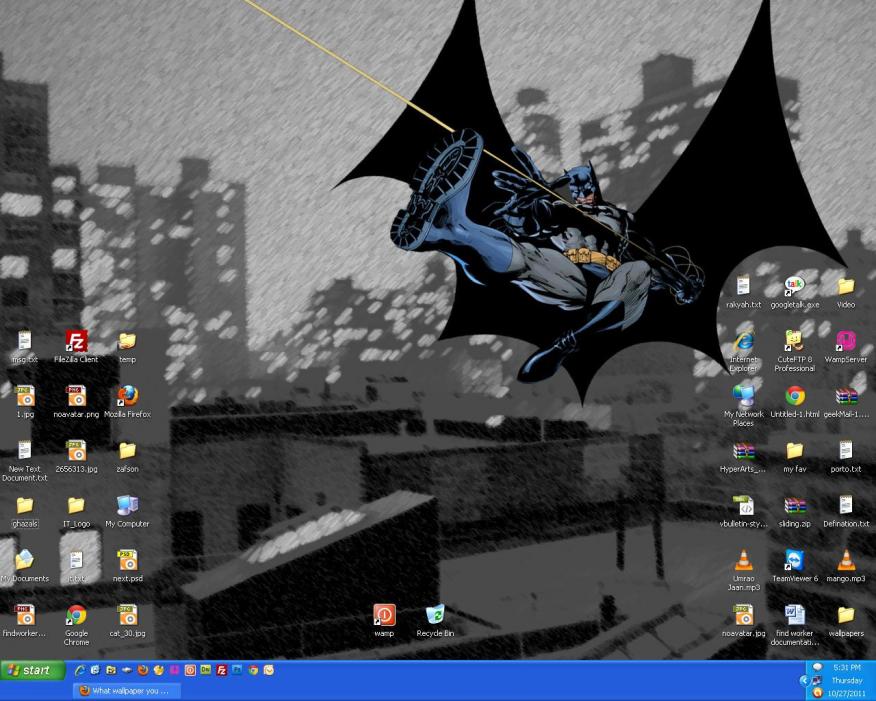876x701 pixels.
Task: Switch to "What wallpaper you..." Firefox taskbar window
Action: (x=127, y=690)
